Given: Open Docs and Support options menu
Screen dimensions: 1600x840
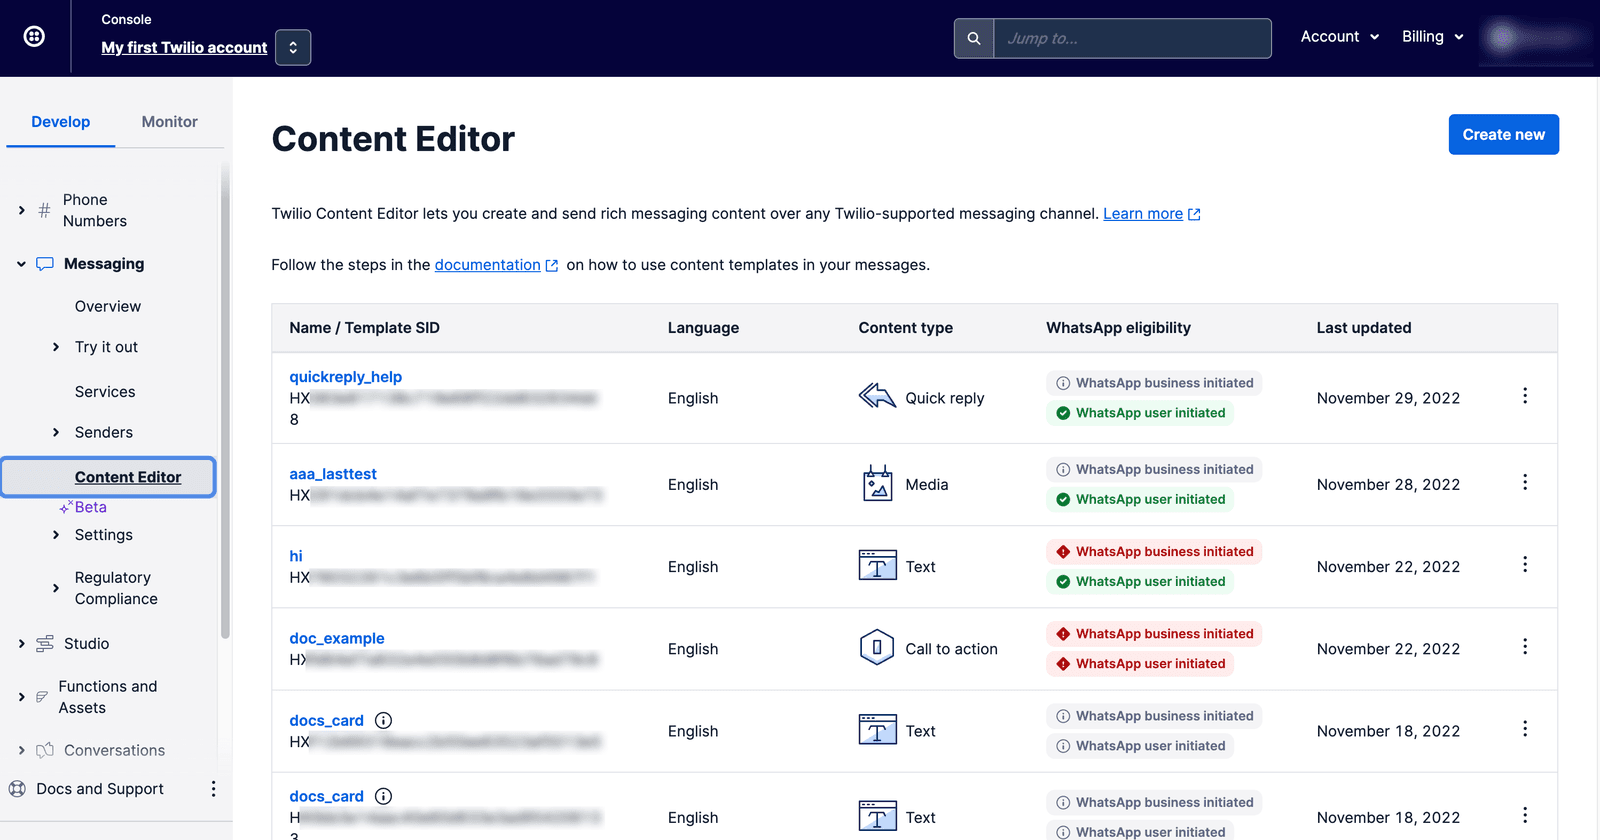Looking at the screenshot, I should coord(213,789).
